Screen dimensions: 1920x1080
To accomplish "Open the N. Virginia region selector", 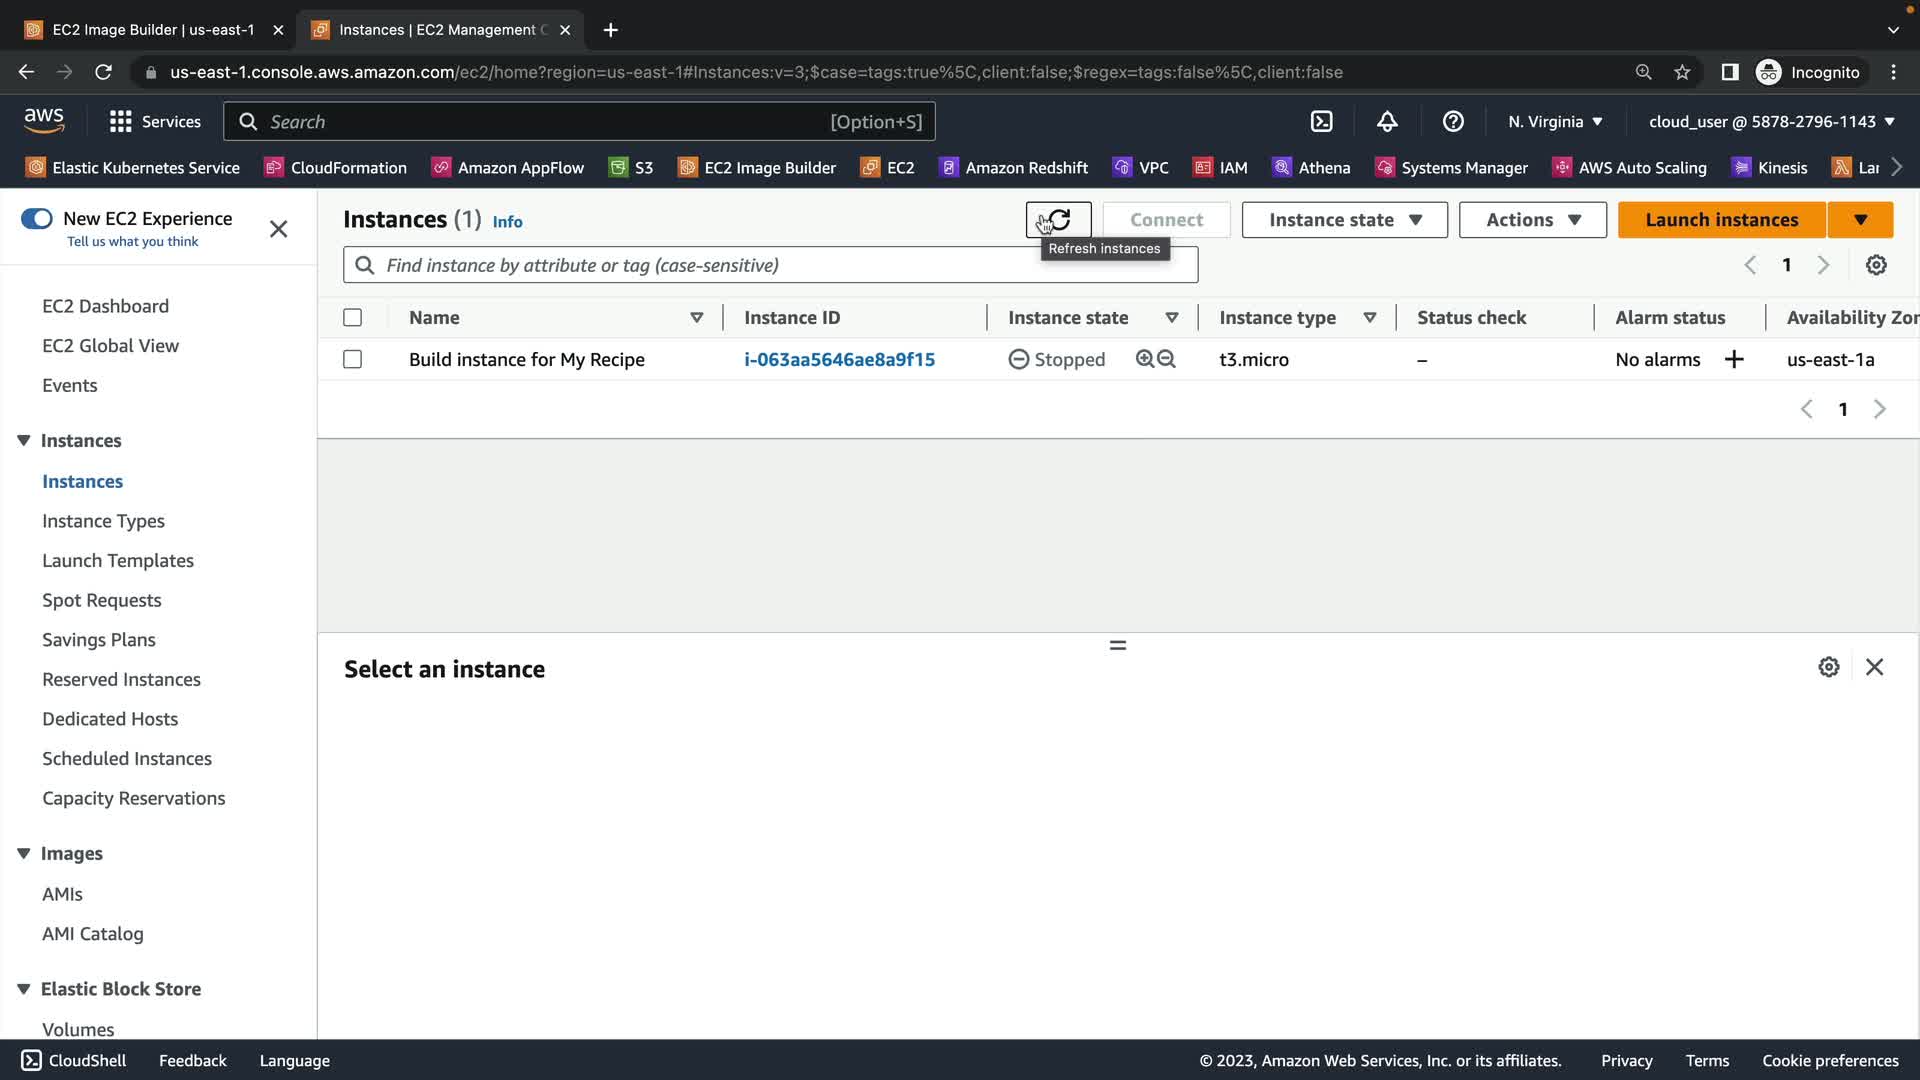I will pyautogui.click(x=1555, y=122).
